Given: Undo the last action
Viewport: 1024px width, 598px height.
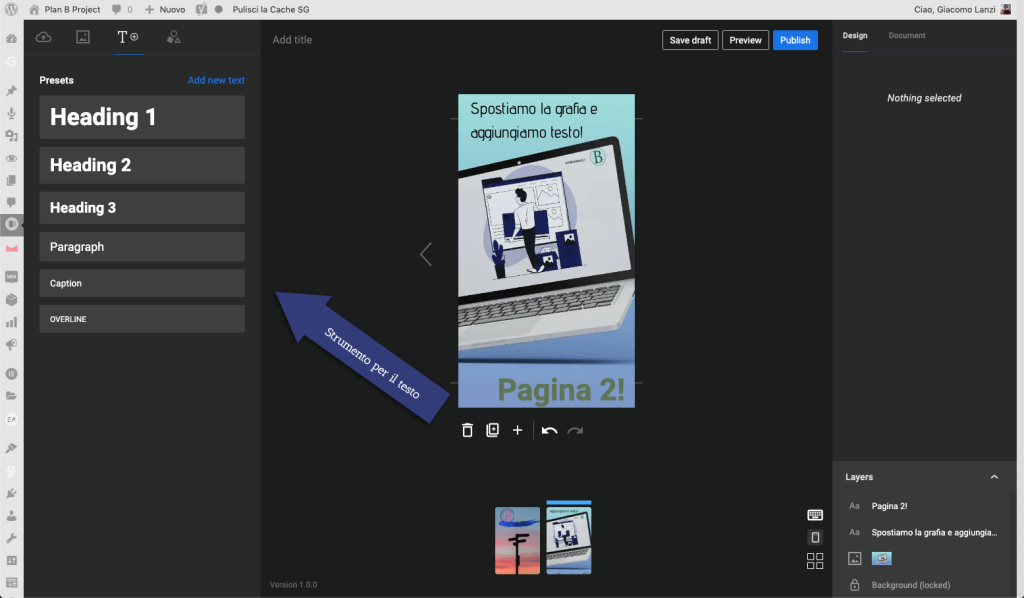Looking at the screenshot, I should tap(549, 430).
